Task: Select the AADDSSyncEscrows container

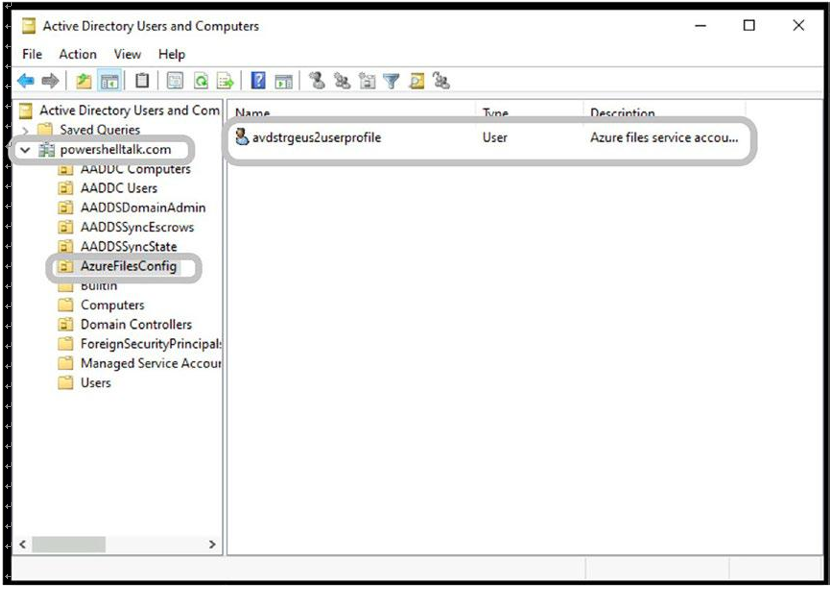Action: tap(137, 227)
